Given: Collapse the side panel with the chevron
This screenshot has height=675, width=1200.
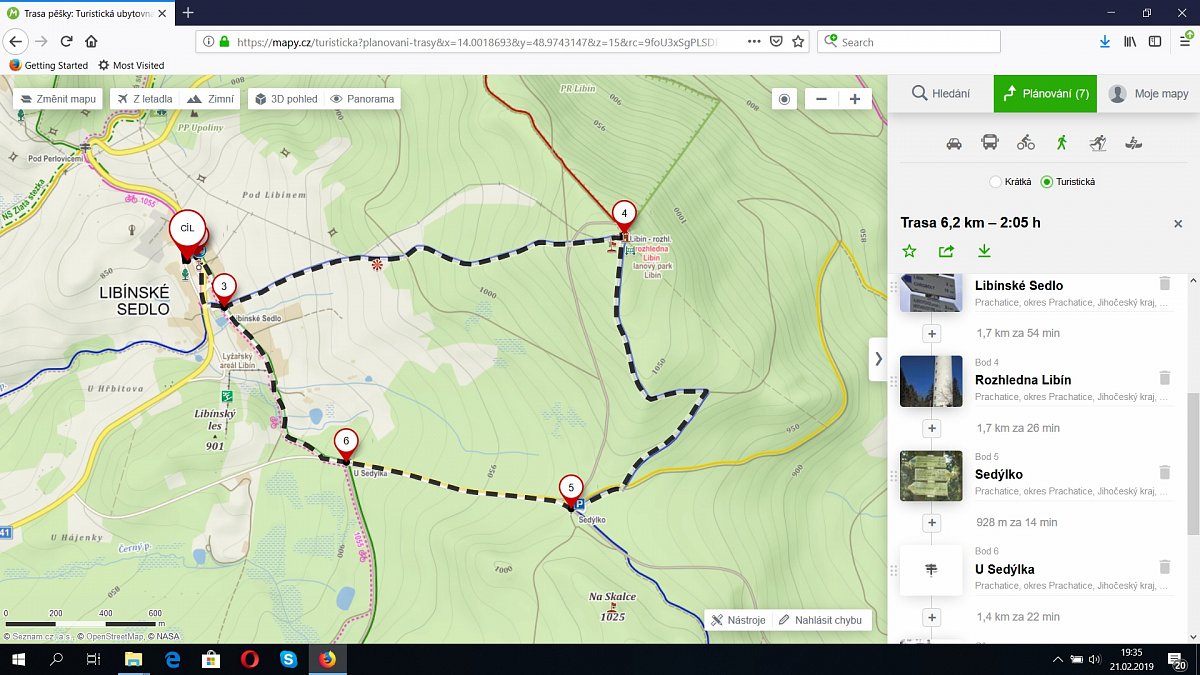Looking at the screenshot, I should click(878, 358).
